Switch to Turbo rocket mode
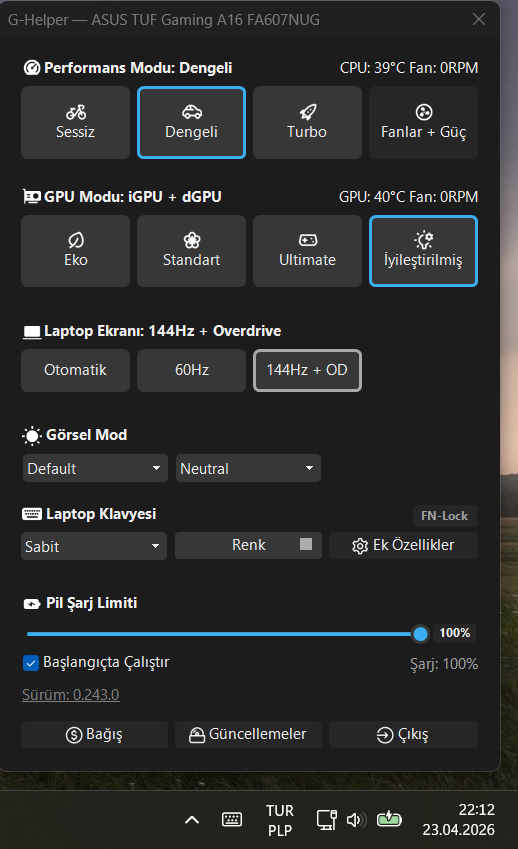The height and width of the screenshot is (849, 518). (x=307, y=122)
